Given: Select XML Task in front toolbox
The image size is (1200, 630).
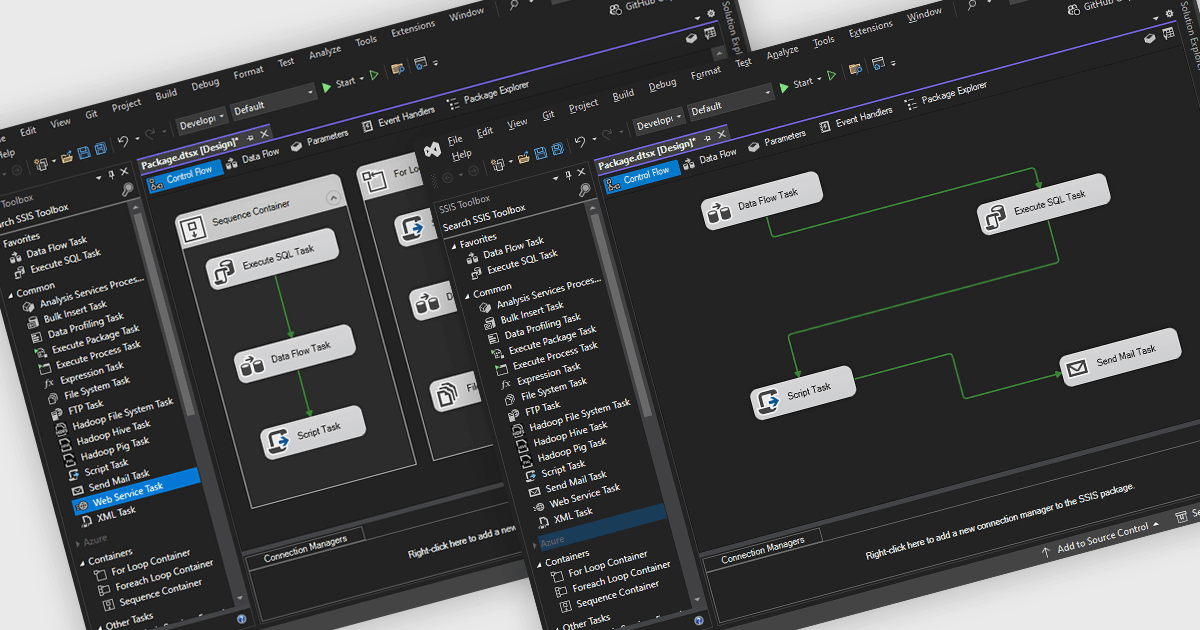Looking at the screenshot, I should tap(563, 514).
